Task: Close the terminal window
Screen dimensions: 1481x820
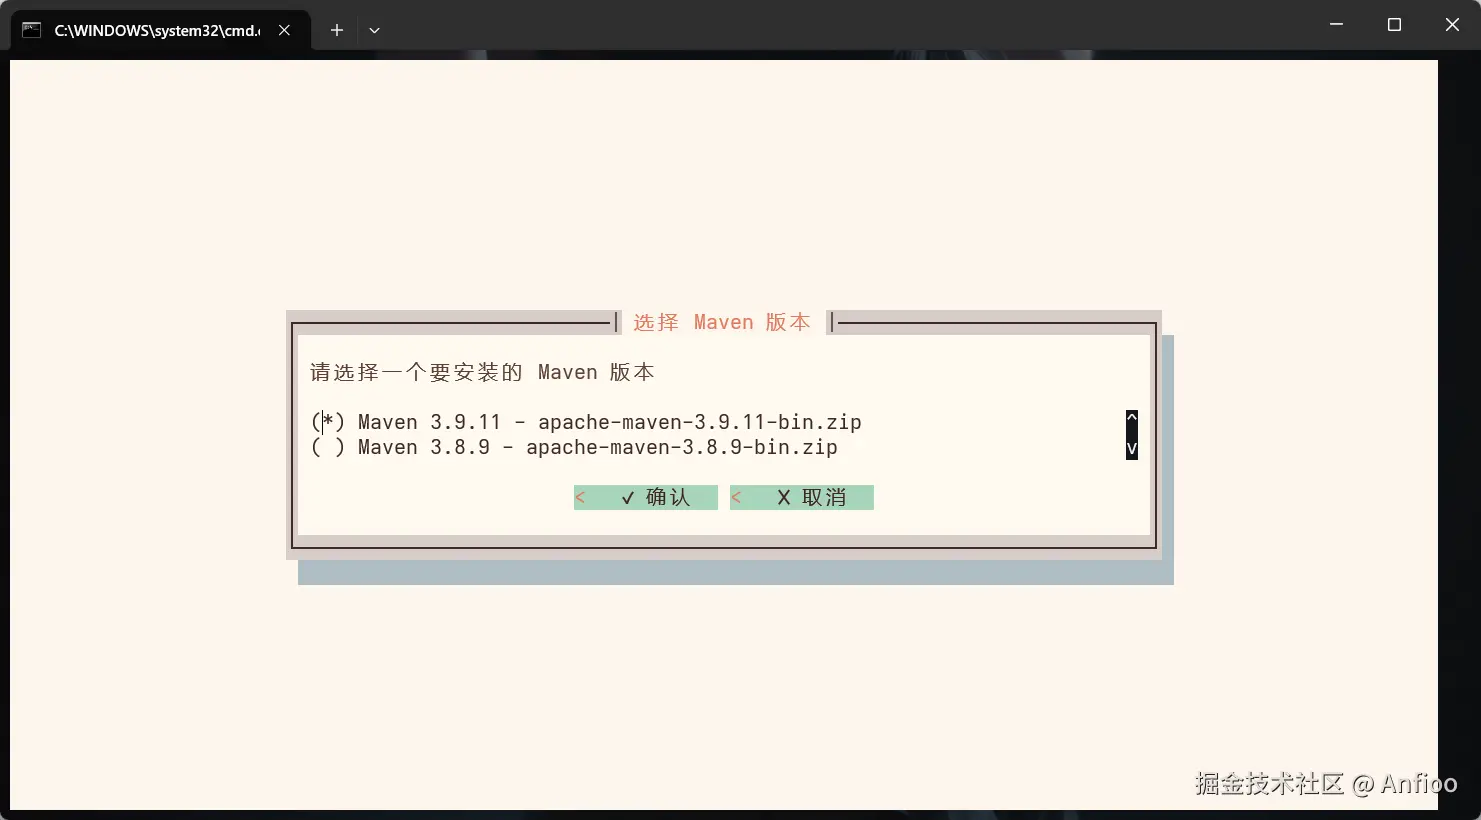Action: coord(1452,25)
